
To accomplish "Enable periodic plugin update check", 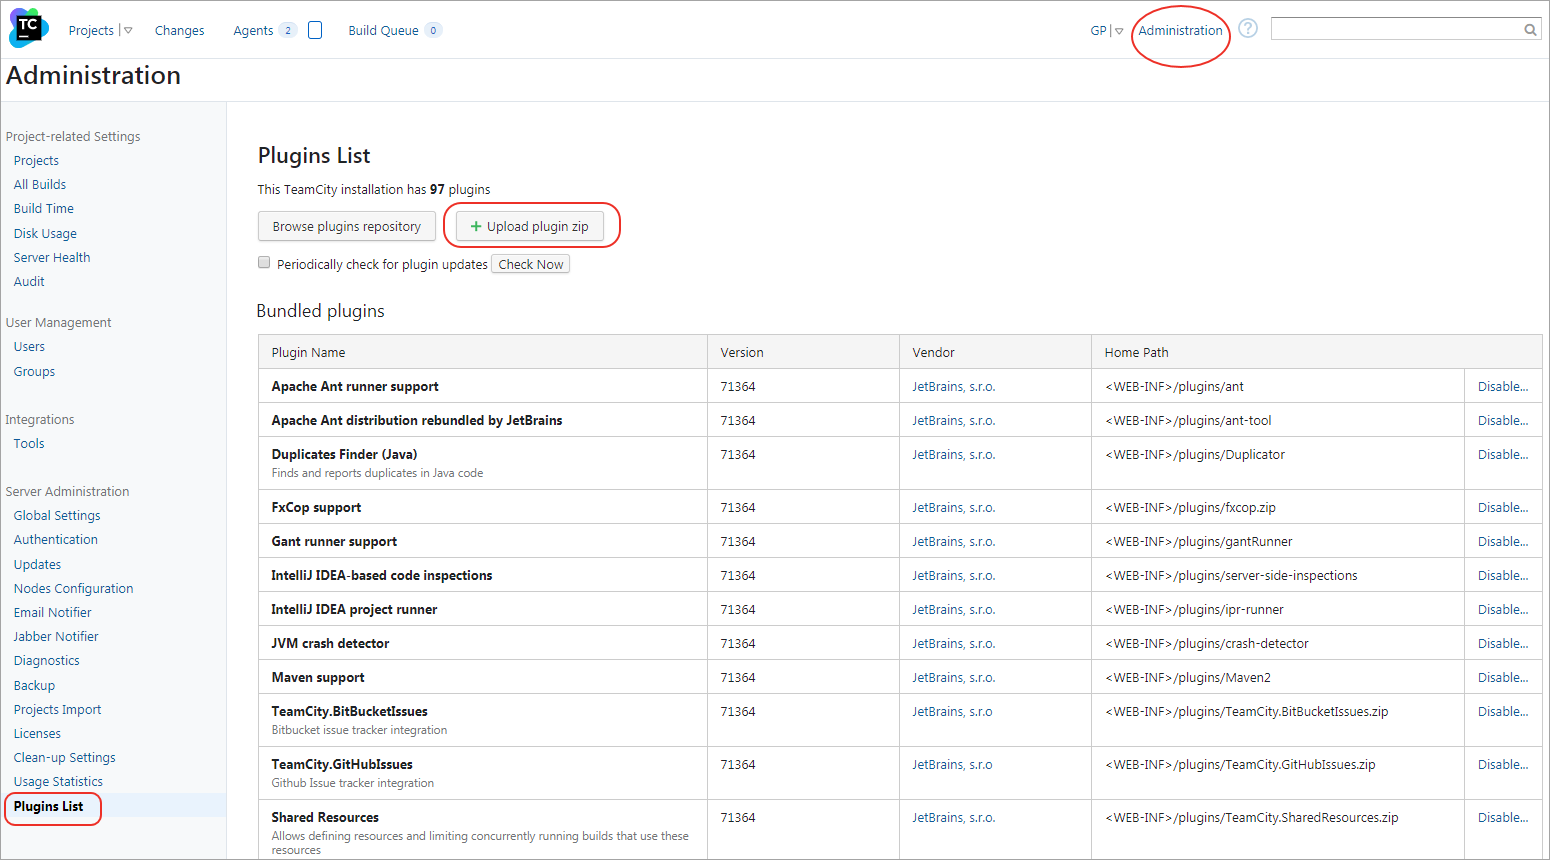I will click(x=264, y=263).
